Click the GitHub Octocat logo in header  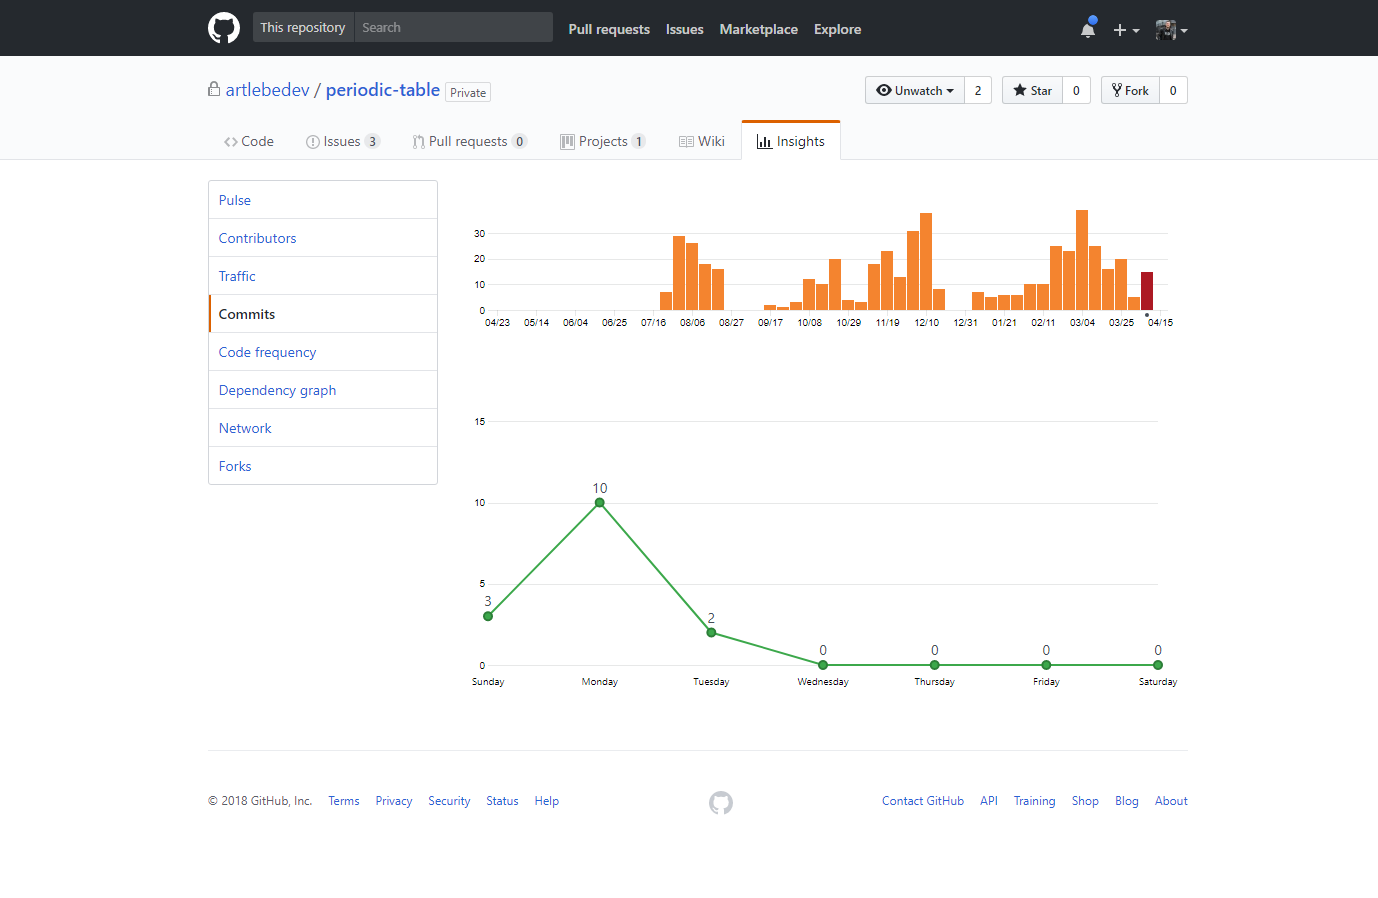coord(224,28)
